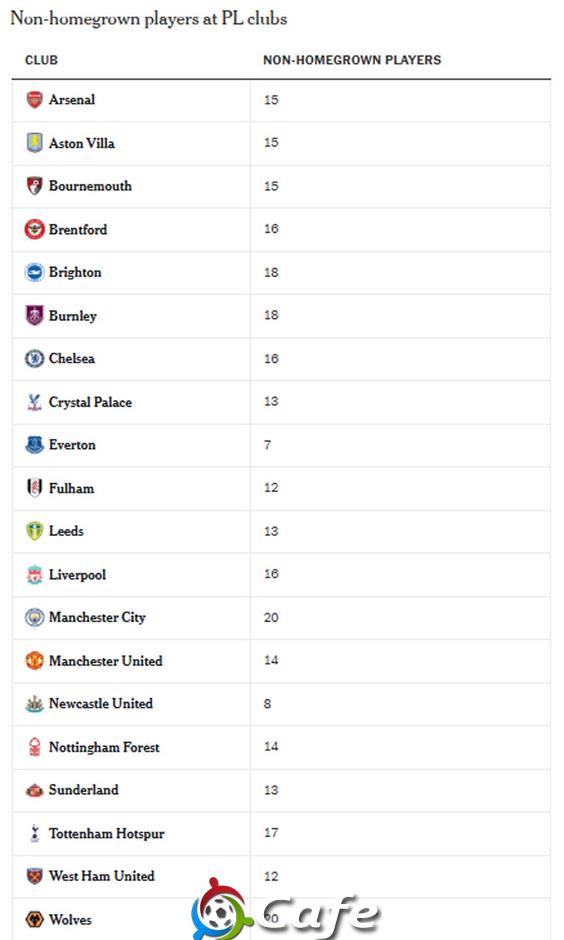Image resolution: width=564 pixels, height=940 pixels.
Task: Select the West Ham United row text
Action: tap(102, 876)
